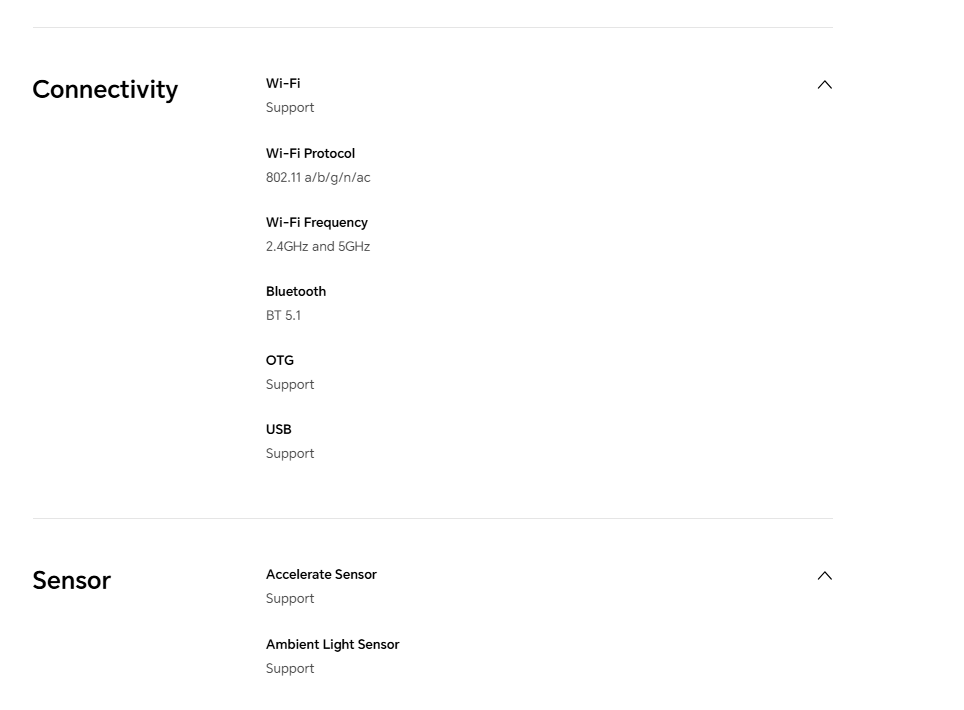The width and height of the screenshot is (964, 710).
Task: Select the Accelerate Sensor label
Action: pos(321,574)
